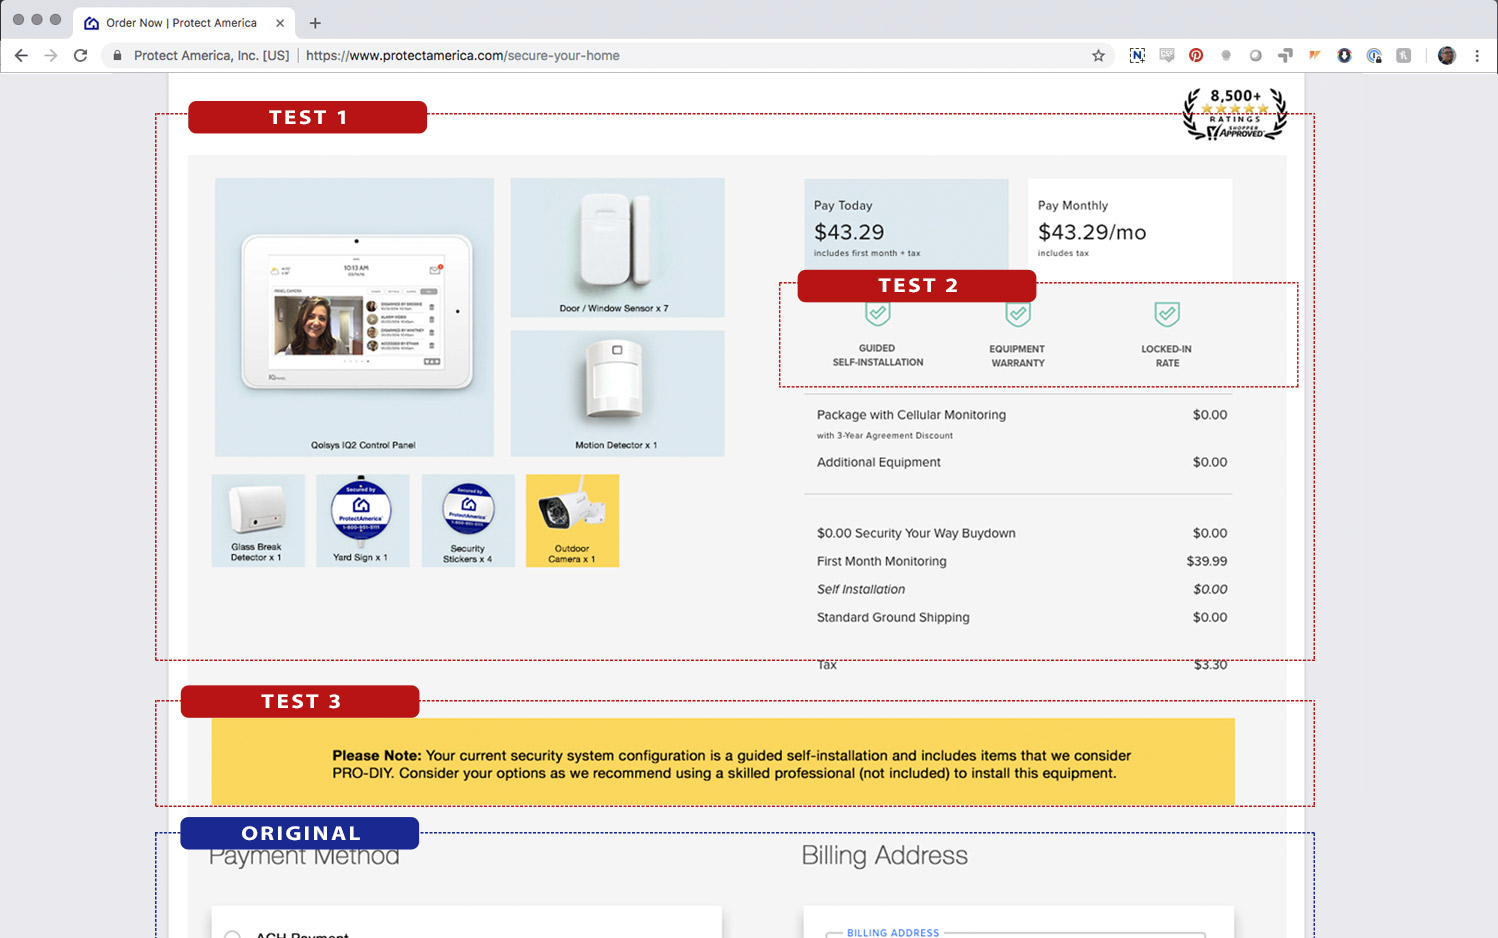Open the Chrome profile avatar
The width and height of the screenshot is (1498, 938).
coord(1447,56)
